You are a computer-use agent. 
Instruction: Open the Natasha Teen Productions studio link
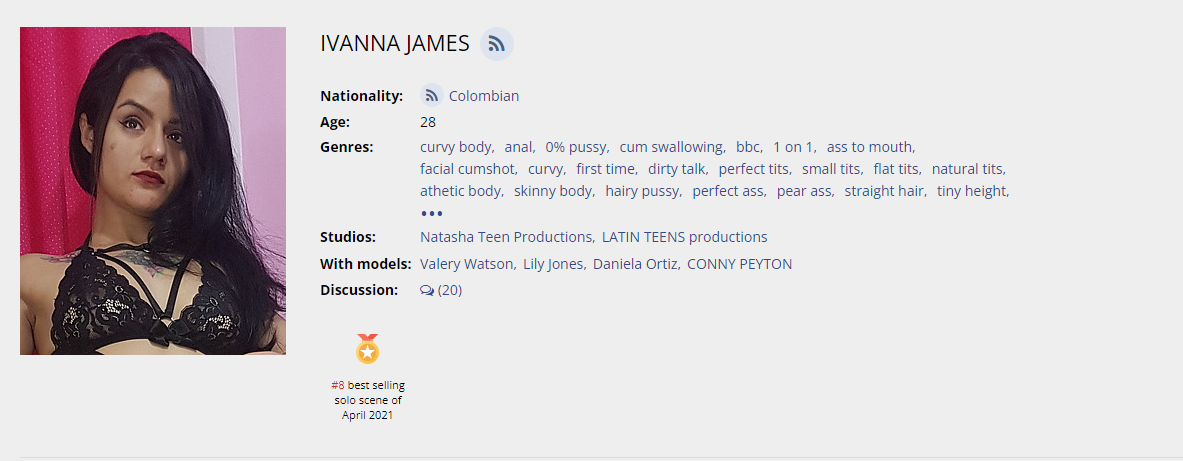pyautogui.click(x=506, y=237)
